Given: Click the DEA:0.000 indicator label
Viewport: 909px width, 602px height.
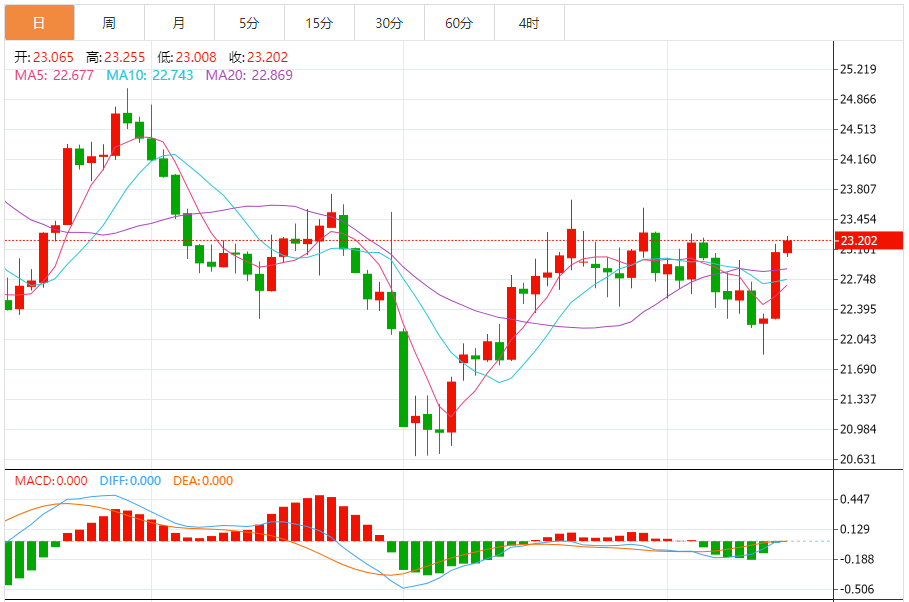Looking at the screenshot, I should (x=203, y=481).
